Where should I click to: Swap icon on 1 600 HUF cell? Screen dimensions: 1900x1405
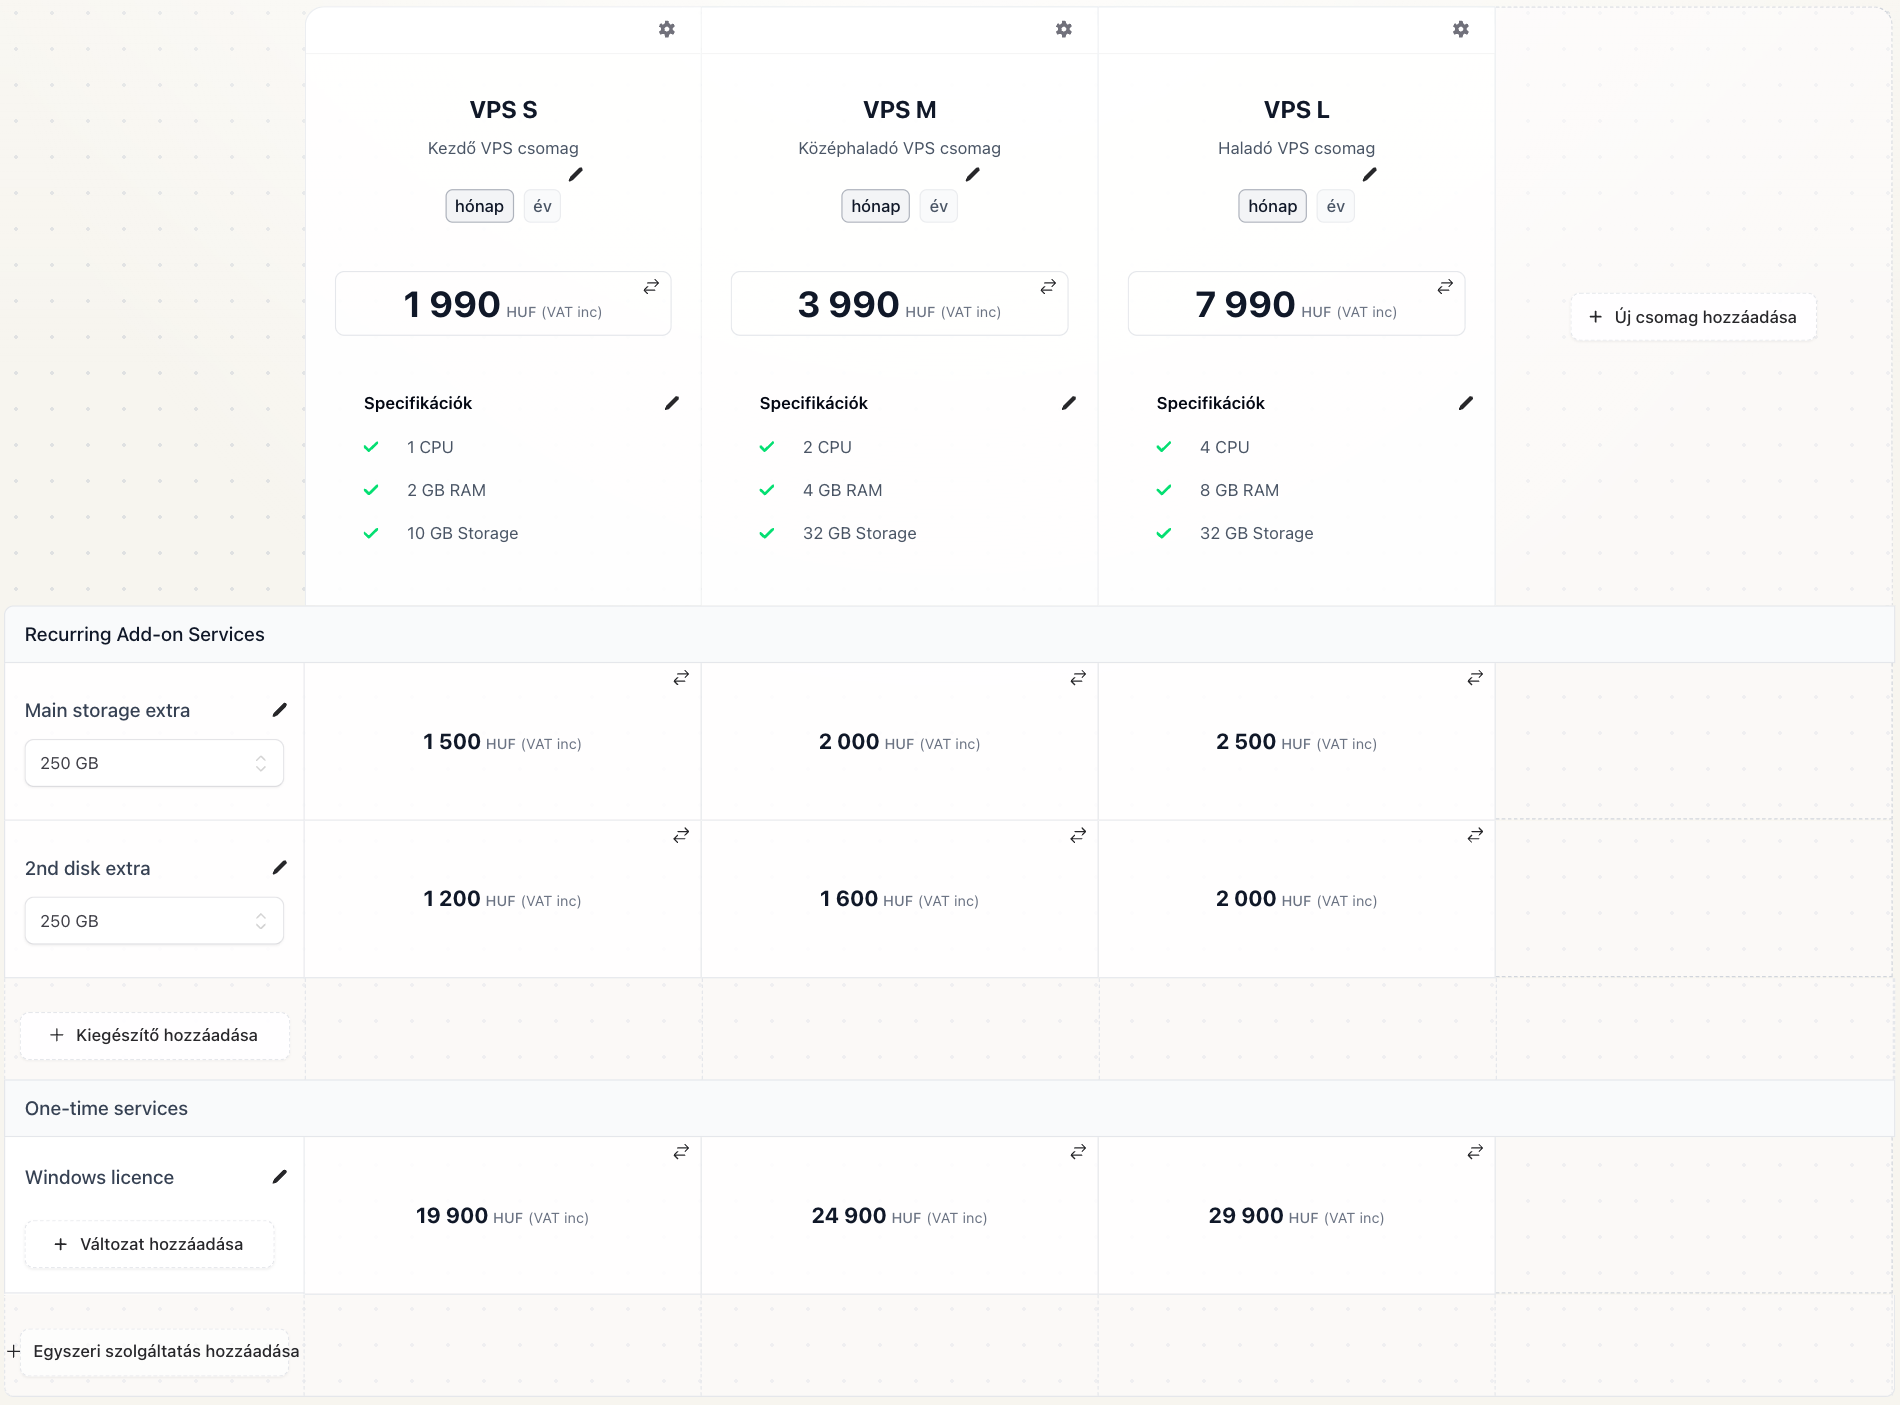1078,835
